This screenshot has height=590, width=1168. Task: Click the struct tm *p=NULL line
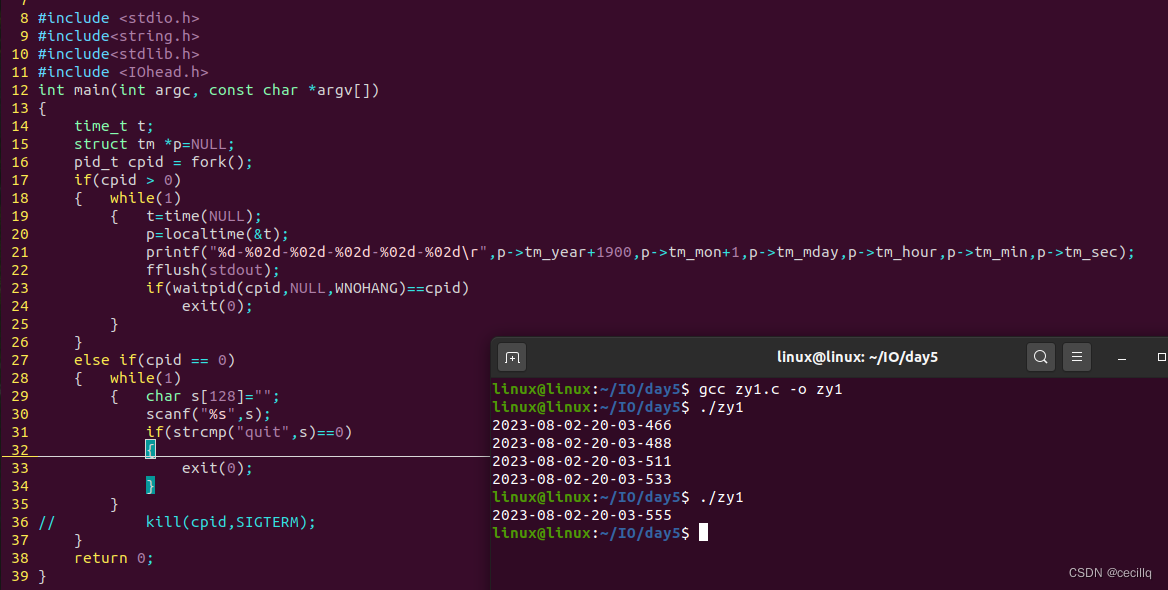click(154, 145)
